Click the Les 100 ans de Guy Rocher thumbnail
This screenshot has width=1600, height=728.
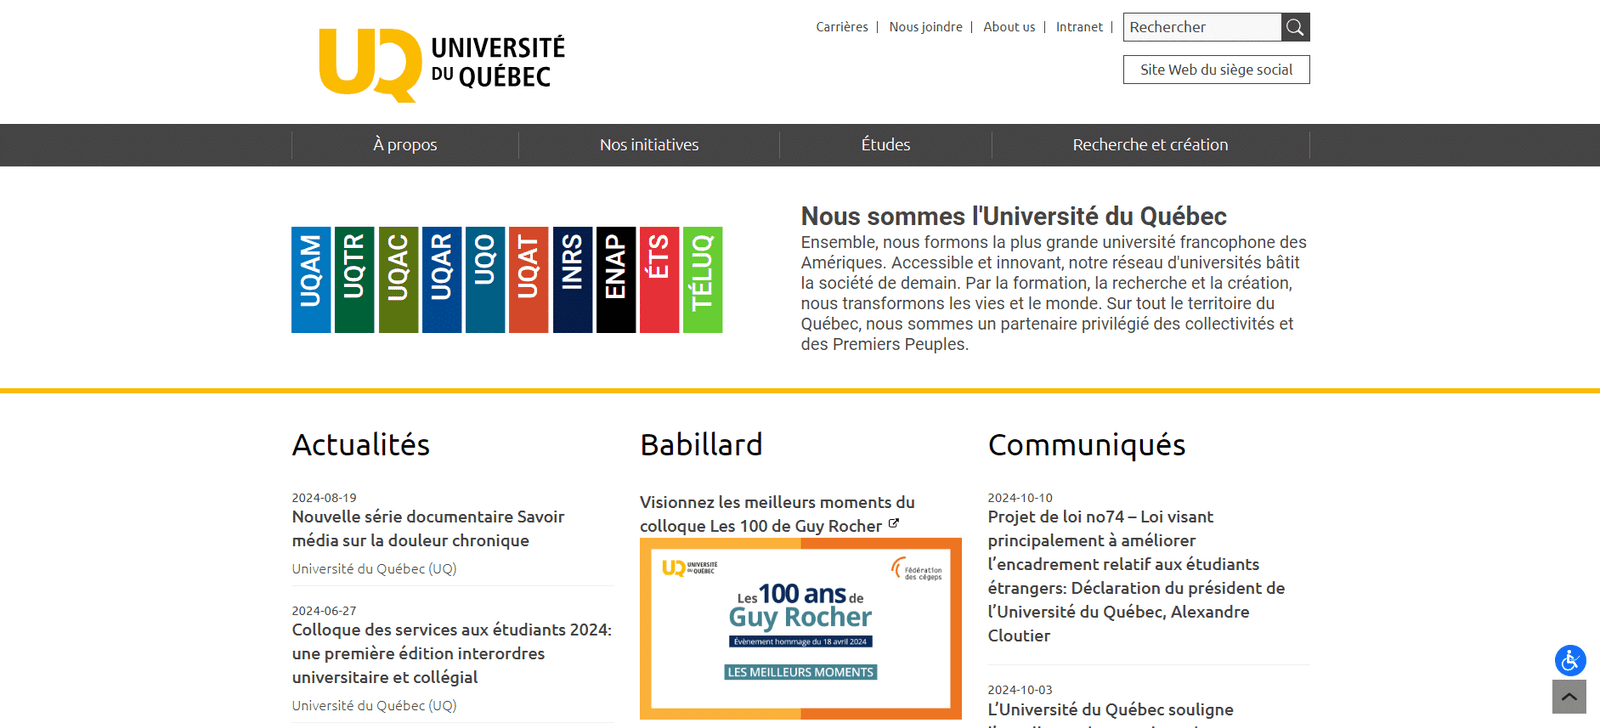(801, 629)
